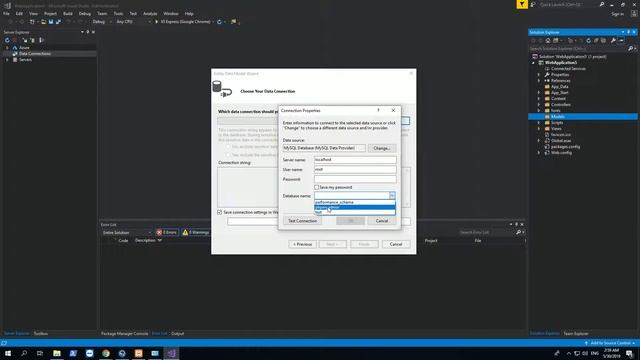The image size is (640, 360).
Task: Open Windows Start menu
Action: point(8,353)
